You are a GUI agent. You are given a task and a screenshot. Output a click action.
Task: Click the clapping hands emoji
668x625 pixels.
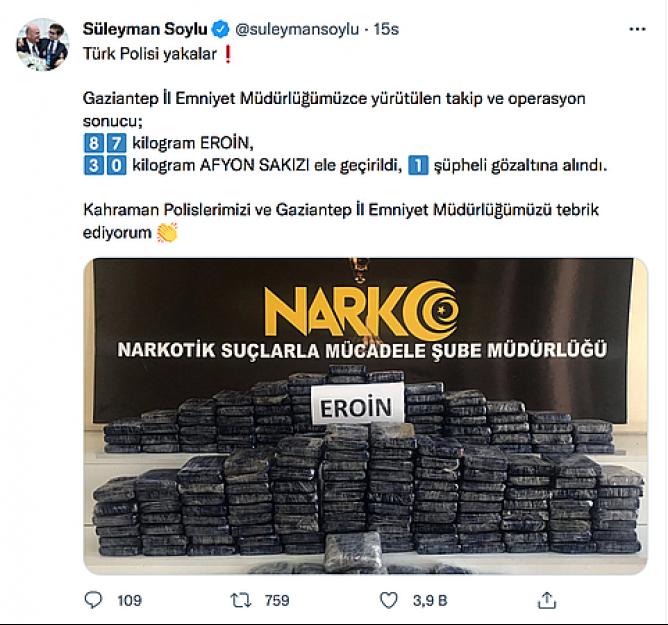tap(167, 233)
